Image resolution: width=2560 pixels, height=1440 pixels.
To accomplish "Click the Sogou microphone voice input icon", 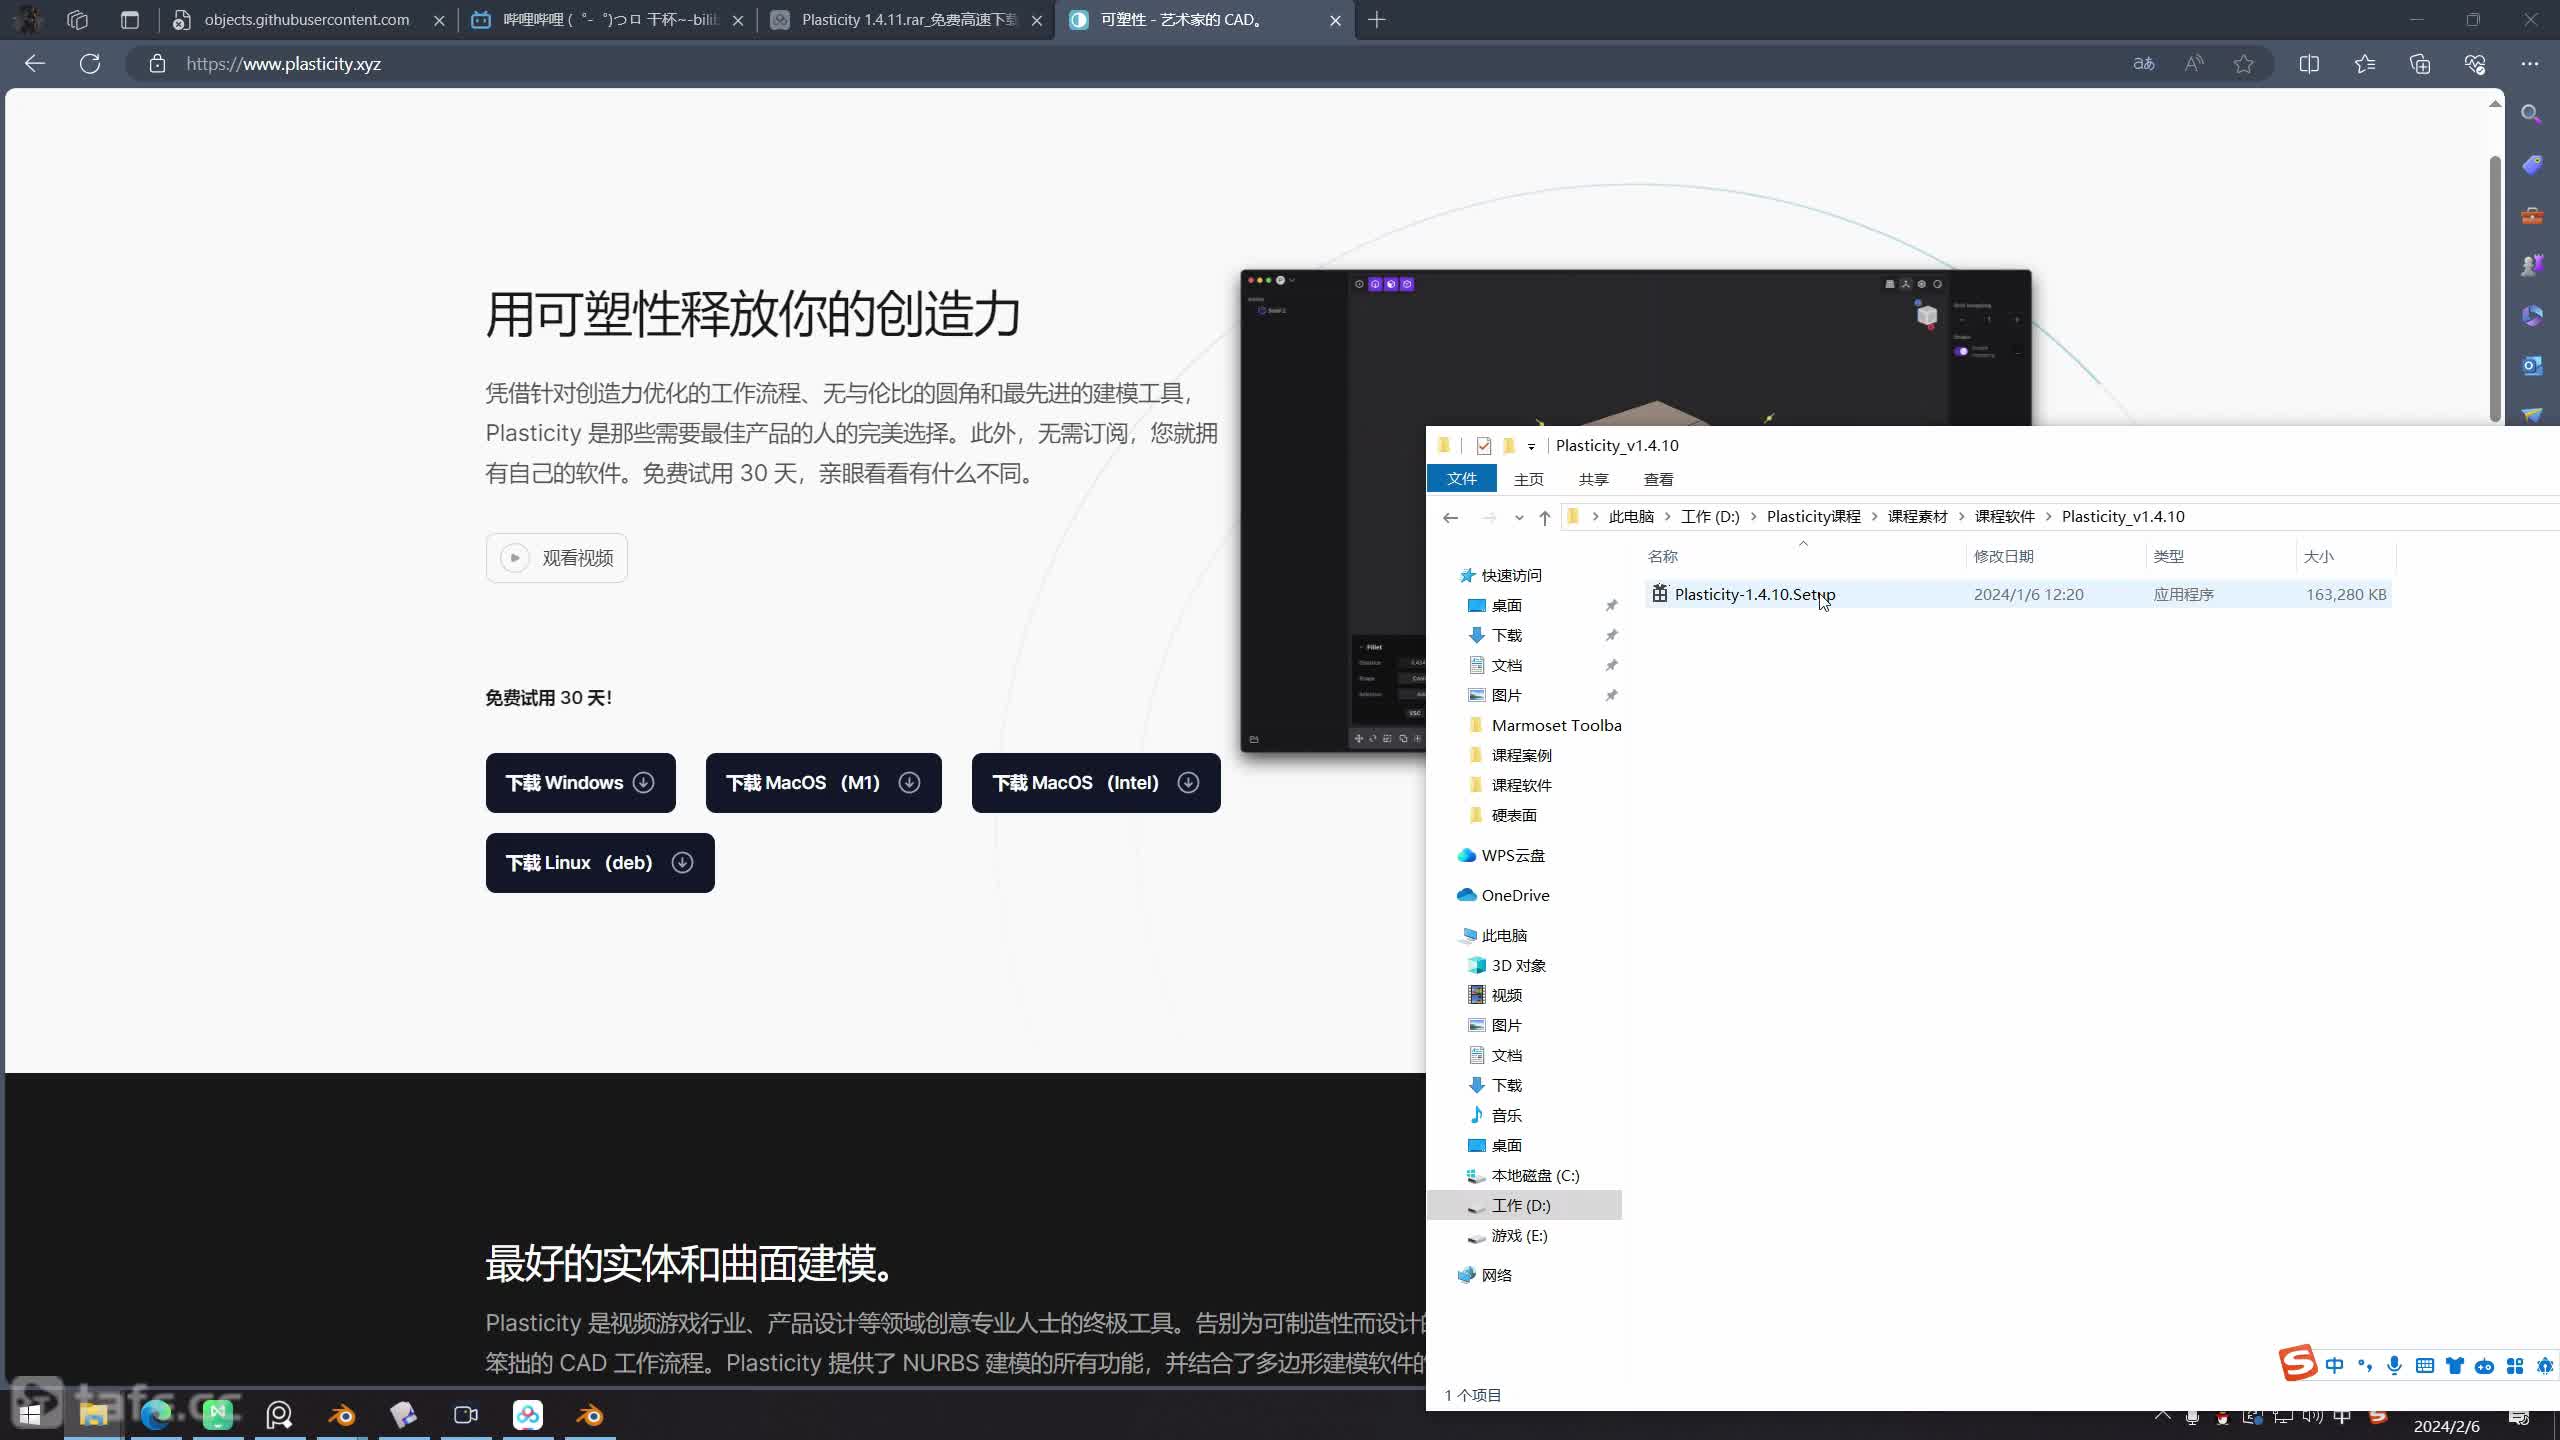I will tap(2394, 1366).
